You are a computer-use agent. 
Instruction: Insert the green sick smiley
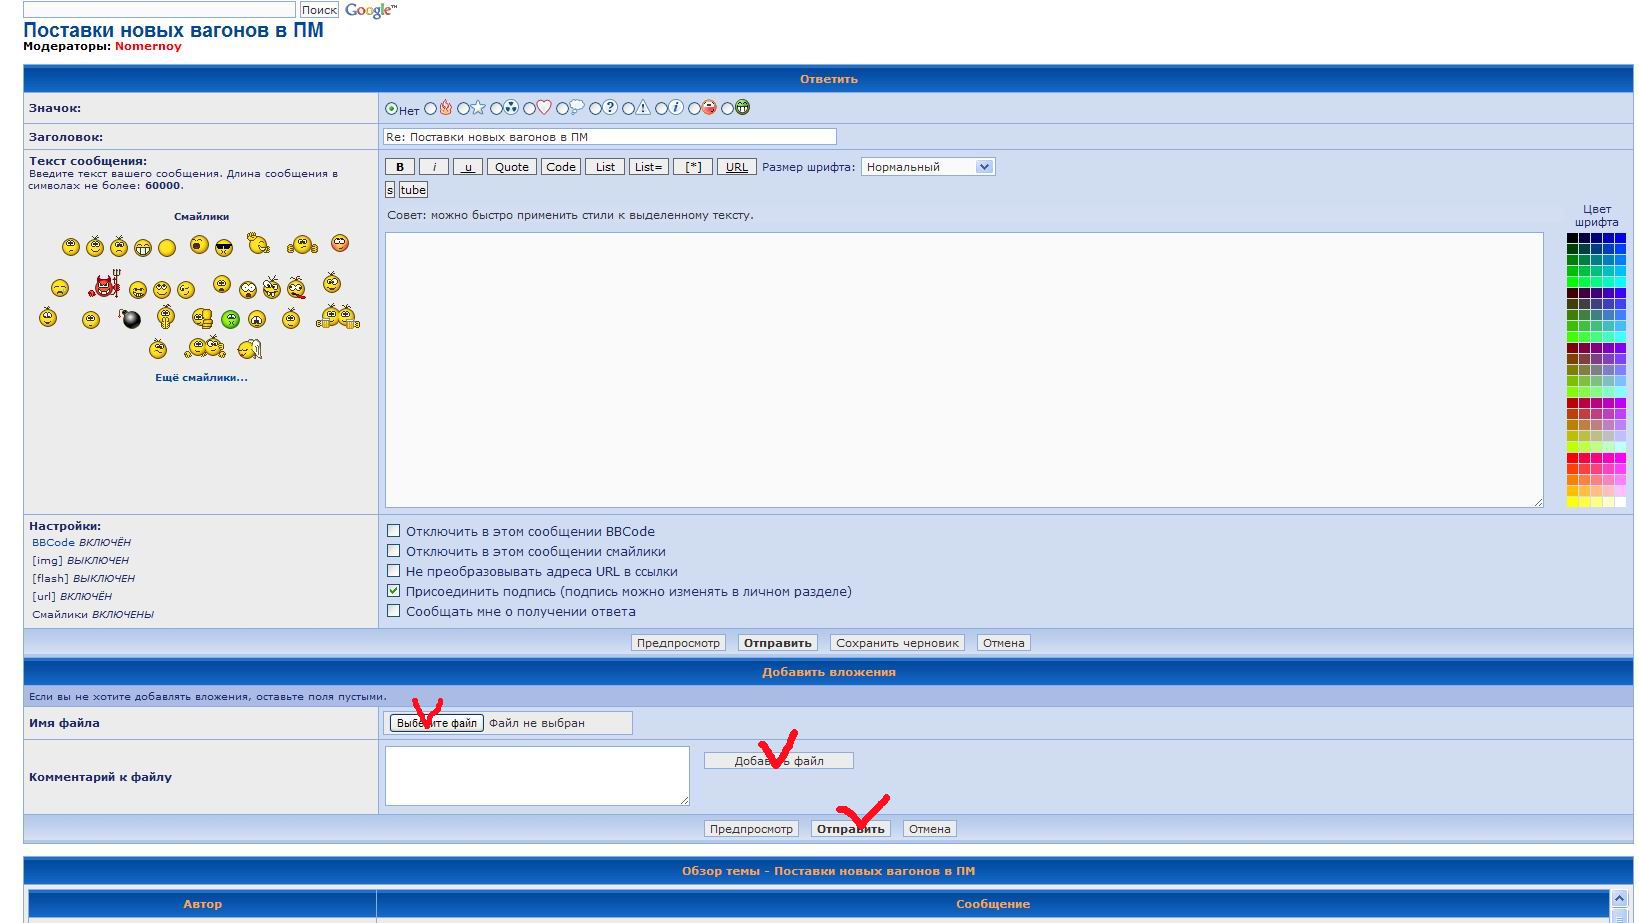(x=230, y=320)
